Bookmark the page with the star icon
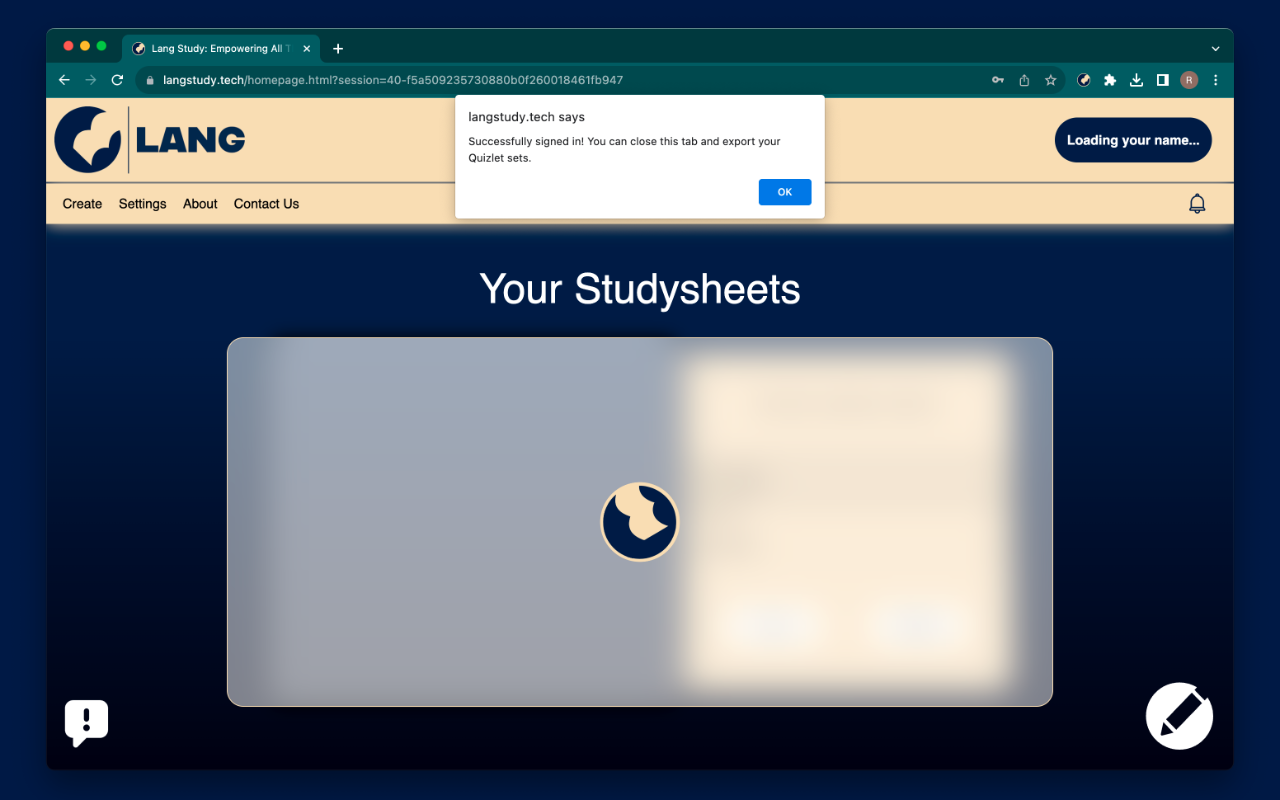Screen dimensions: 1280x800 pos(1050,79)
